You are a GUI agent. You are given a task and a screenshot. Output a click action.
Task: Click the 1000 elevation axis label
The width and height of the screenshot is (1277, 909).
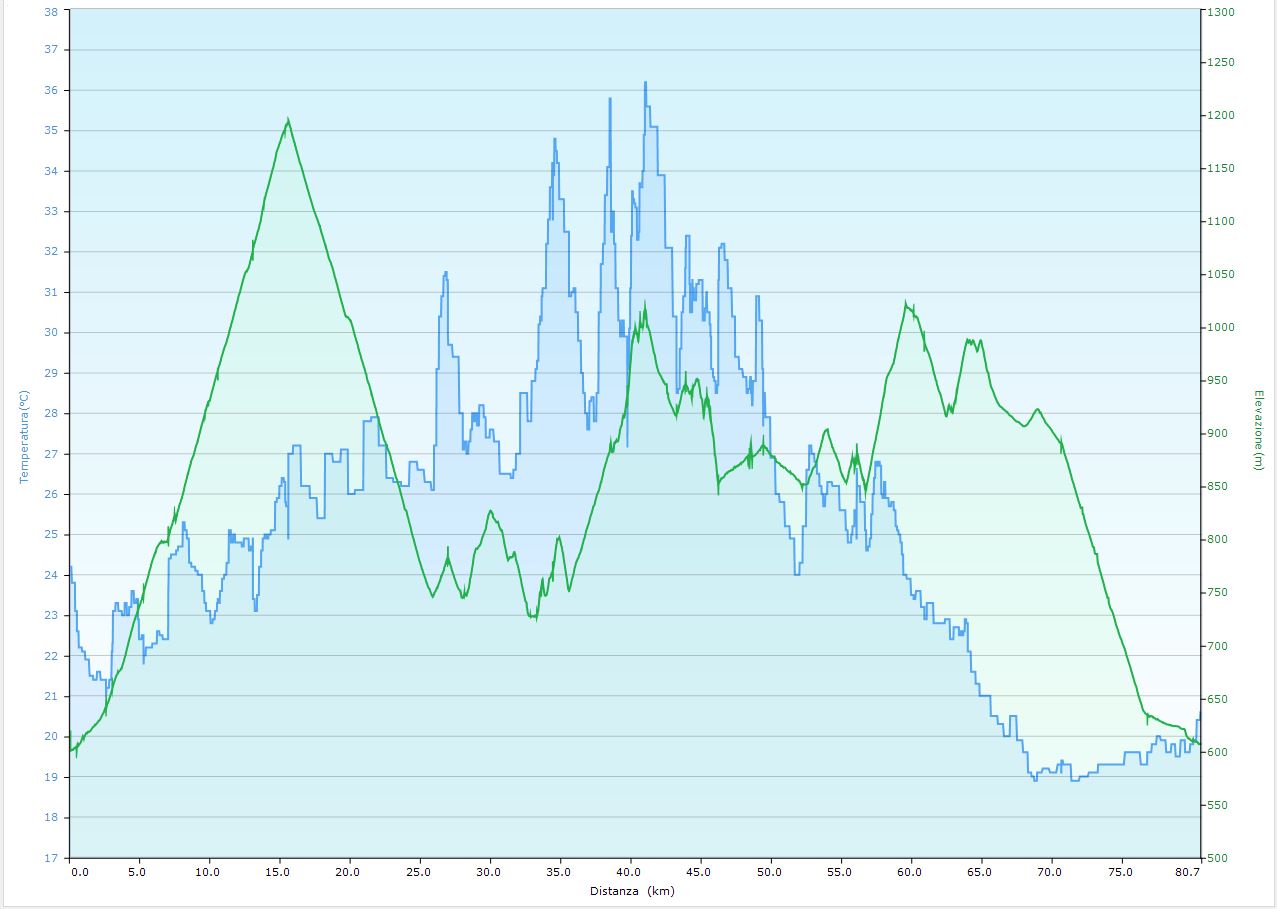point(1221,328)
